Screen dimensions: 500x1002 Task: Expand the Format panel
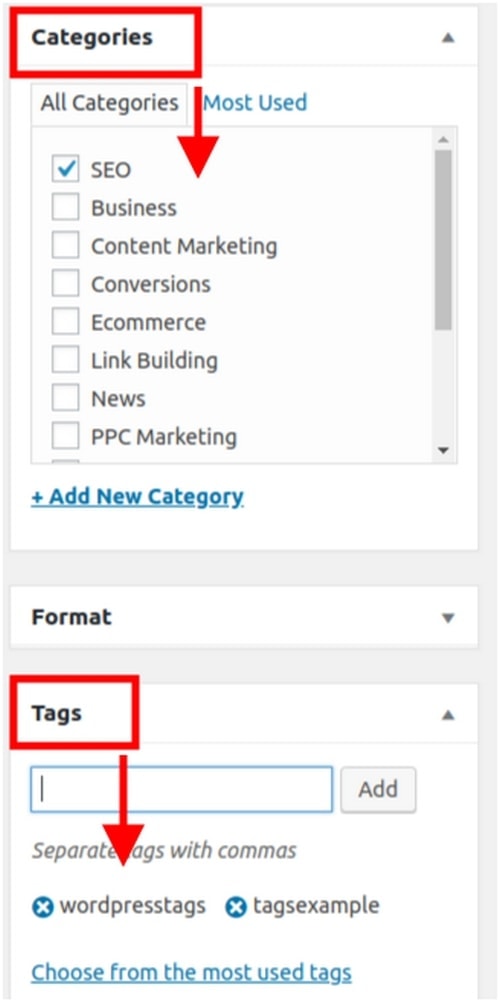click(448, 618)
